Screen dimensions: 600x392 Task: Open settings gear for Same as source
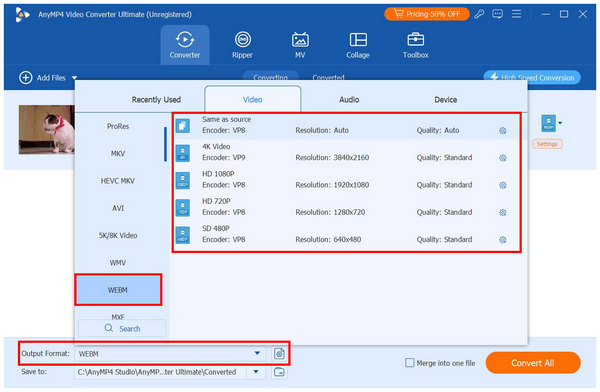pyautogui.click(x=503, y=131)
